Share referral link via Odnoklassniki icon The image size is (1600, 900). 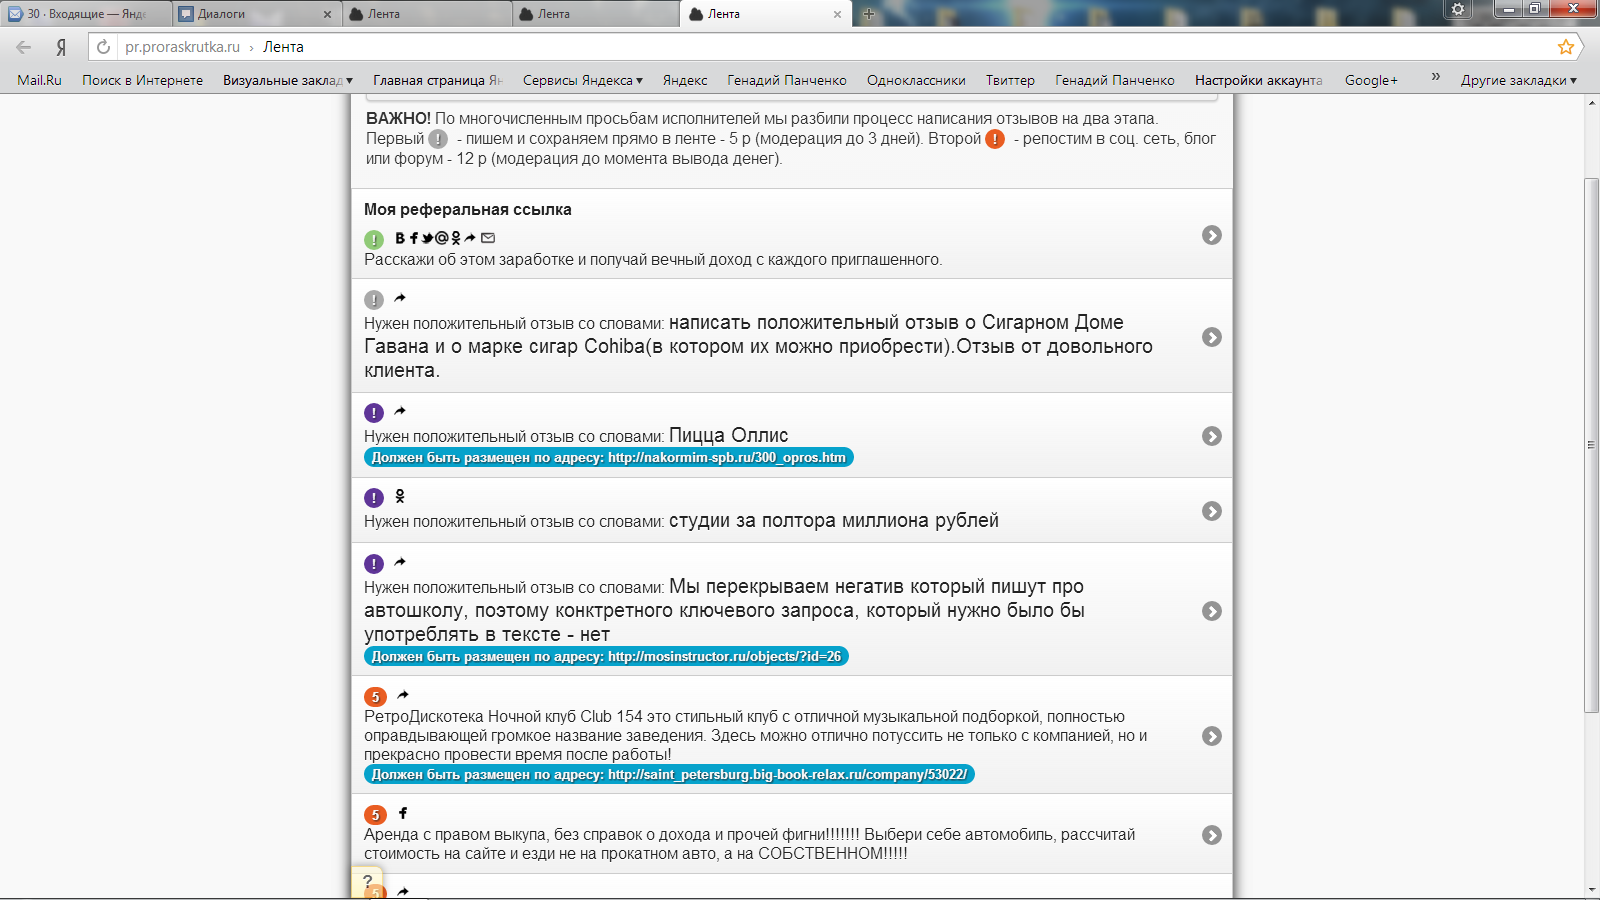456,238
